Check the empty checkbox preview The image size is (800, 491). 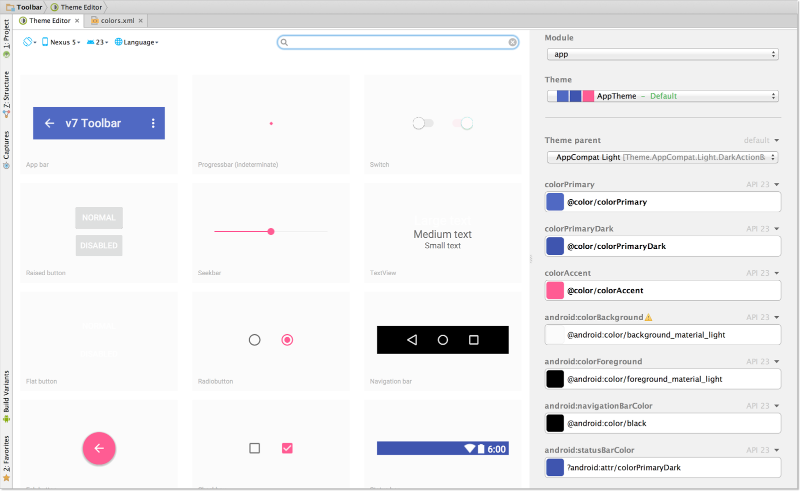255,448
